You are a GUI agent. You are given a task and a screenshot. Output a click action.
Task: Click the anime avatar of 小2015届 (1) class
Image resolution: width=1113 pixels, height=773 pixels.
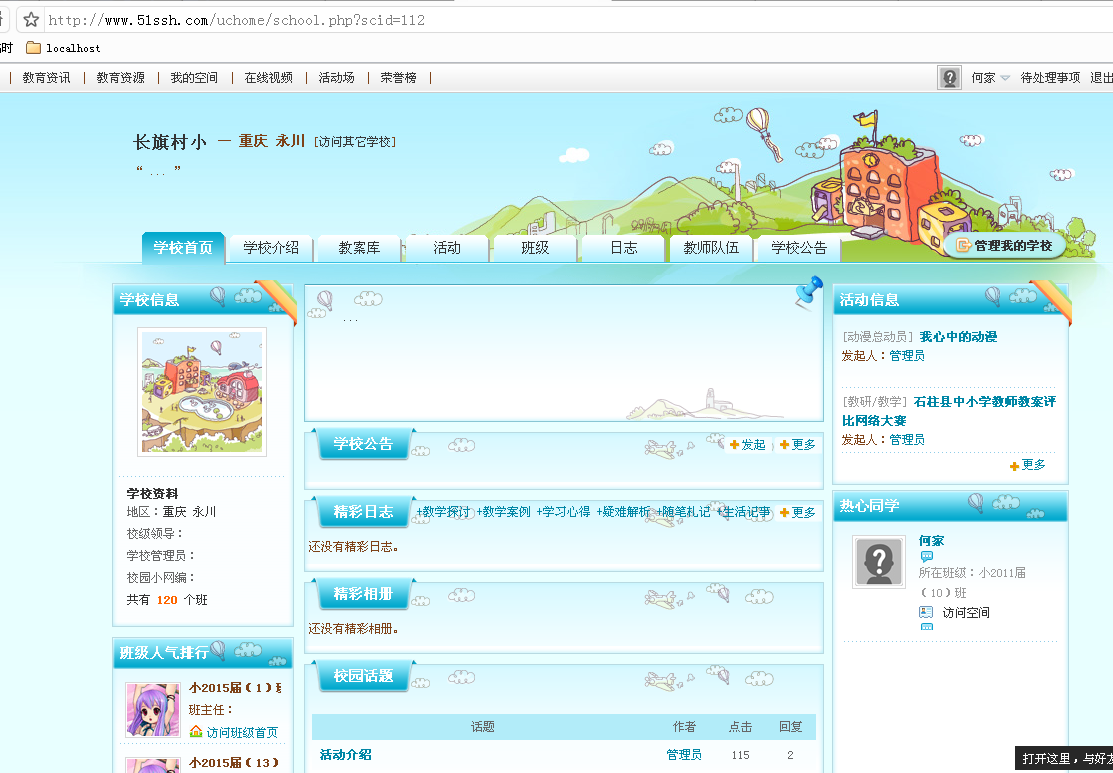click(153, 710)
